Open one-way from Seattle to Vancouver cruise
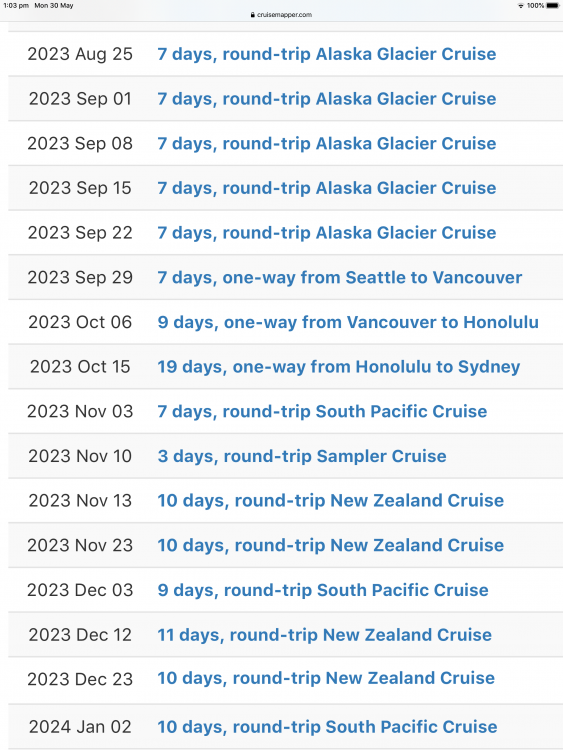Image resolution: width=563 pixels, height=750 pixels. point(340,277)
